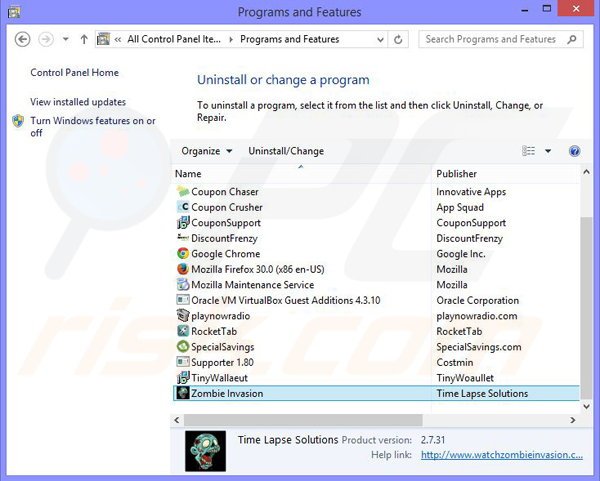The image size is (600, 481).
Task: Expand the Organize dropdown menu
Action: [207, 151]
